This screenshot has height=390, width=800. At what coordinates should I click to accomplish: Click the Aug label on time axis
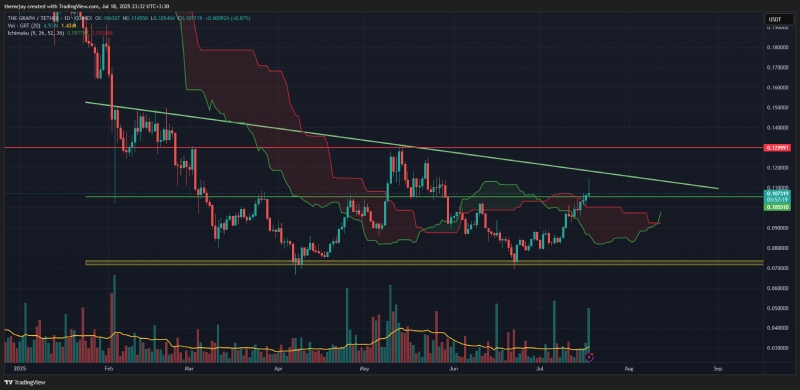[629, 368]
